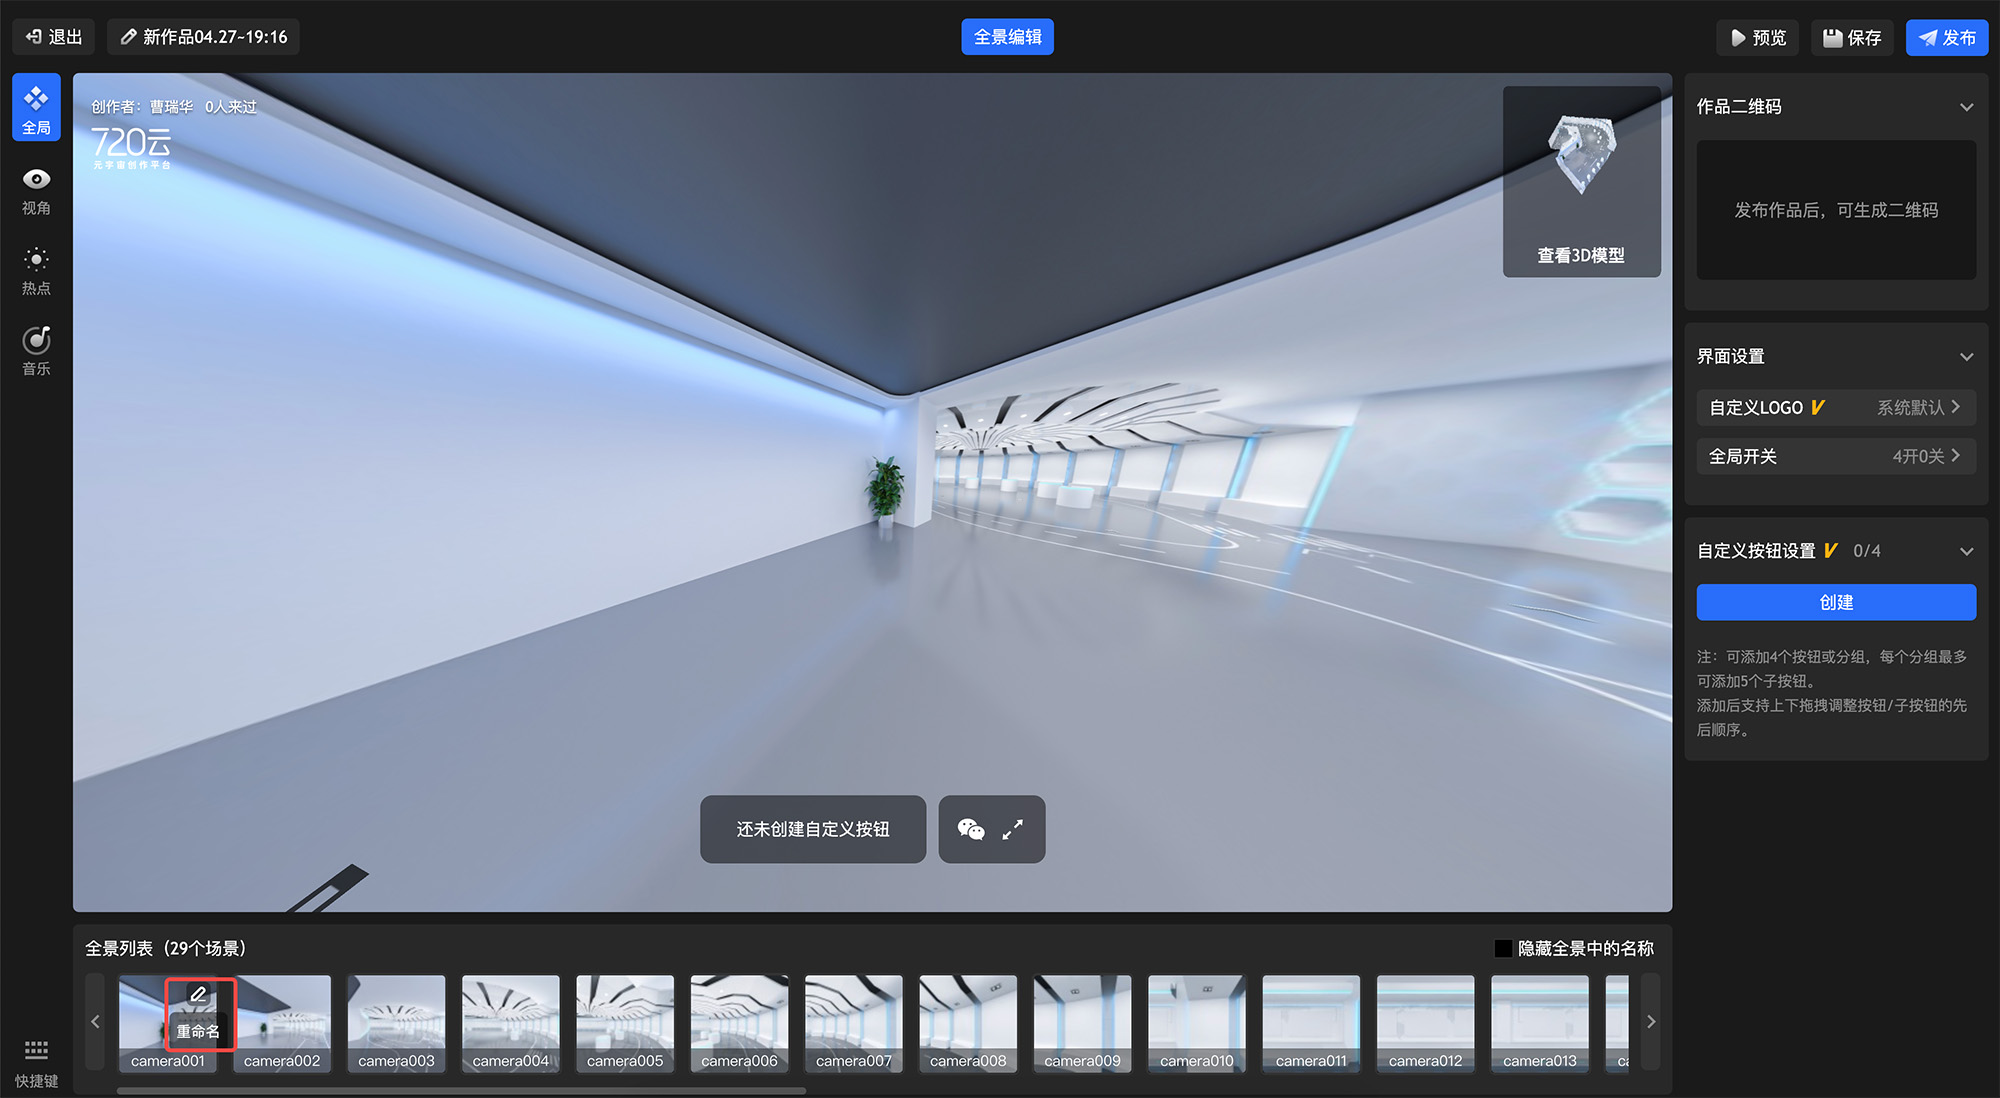Select the camera007 thumbnail
This screenshot has width=2000, height=1098.
point(853,1022)
